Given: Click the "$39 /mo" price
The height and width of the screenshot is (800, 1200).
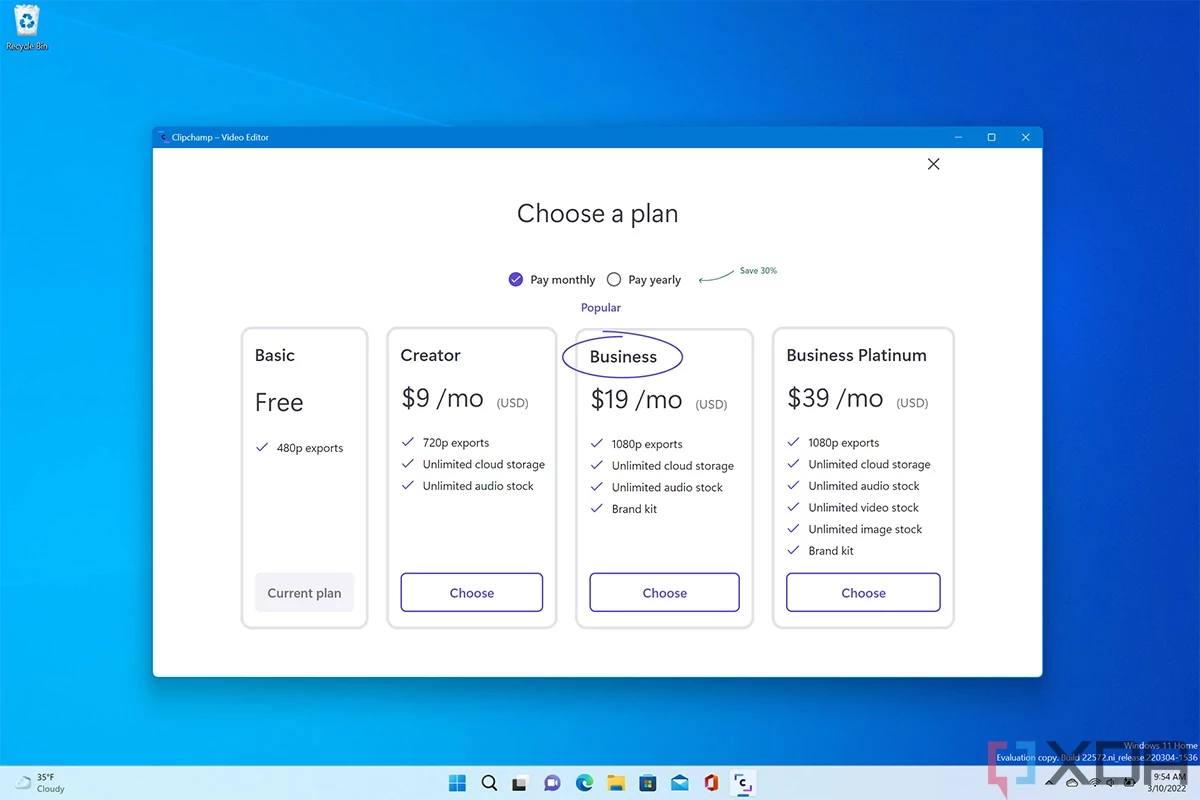Looking at the screenshot, I should point(835,398).
